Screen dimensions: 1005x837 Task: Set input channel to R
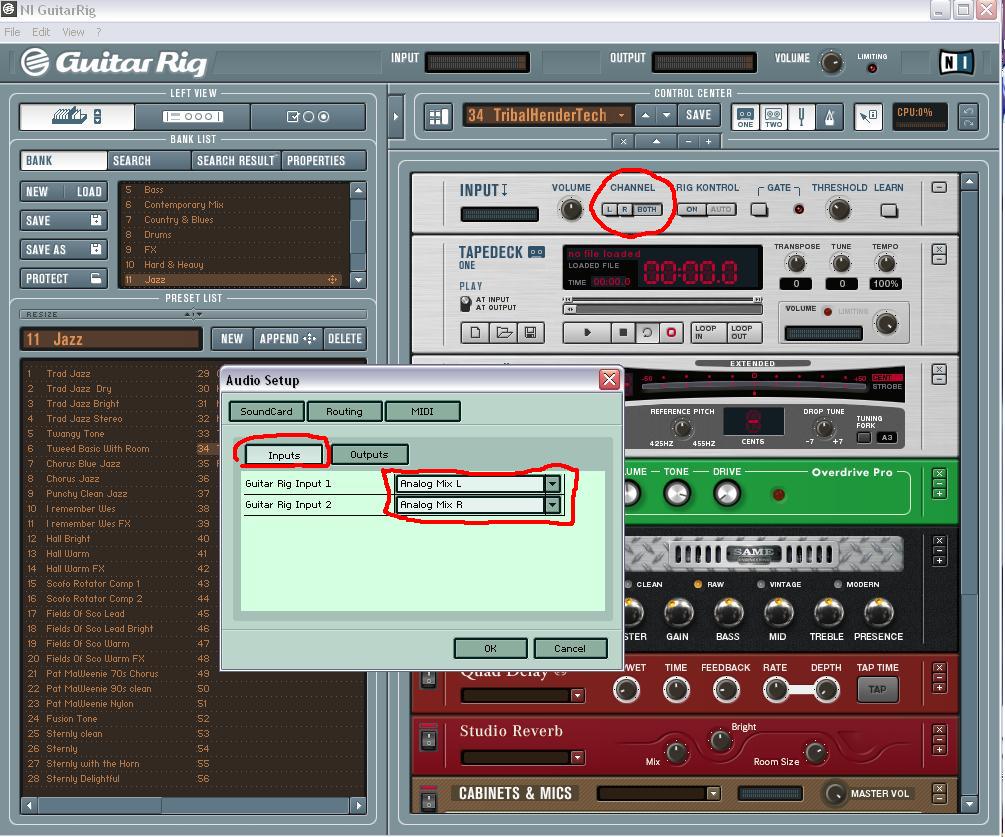pos(624,210)
